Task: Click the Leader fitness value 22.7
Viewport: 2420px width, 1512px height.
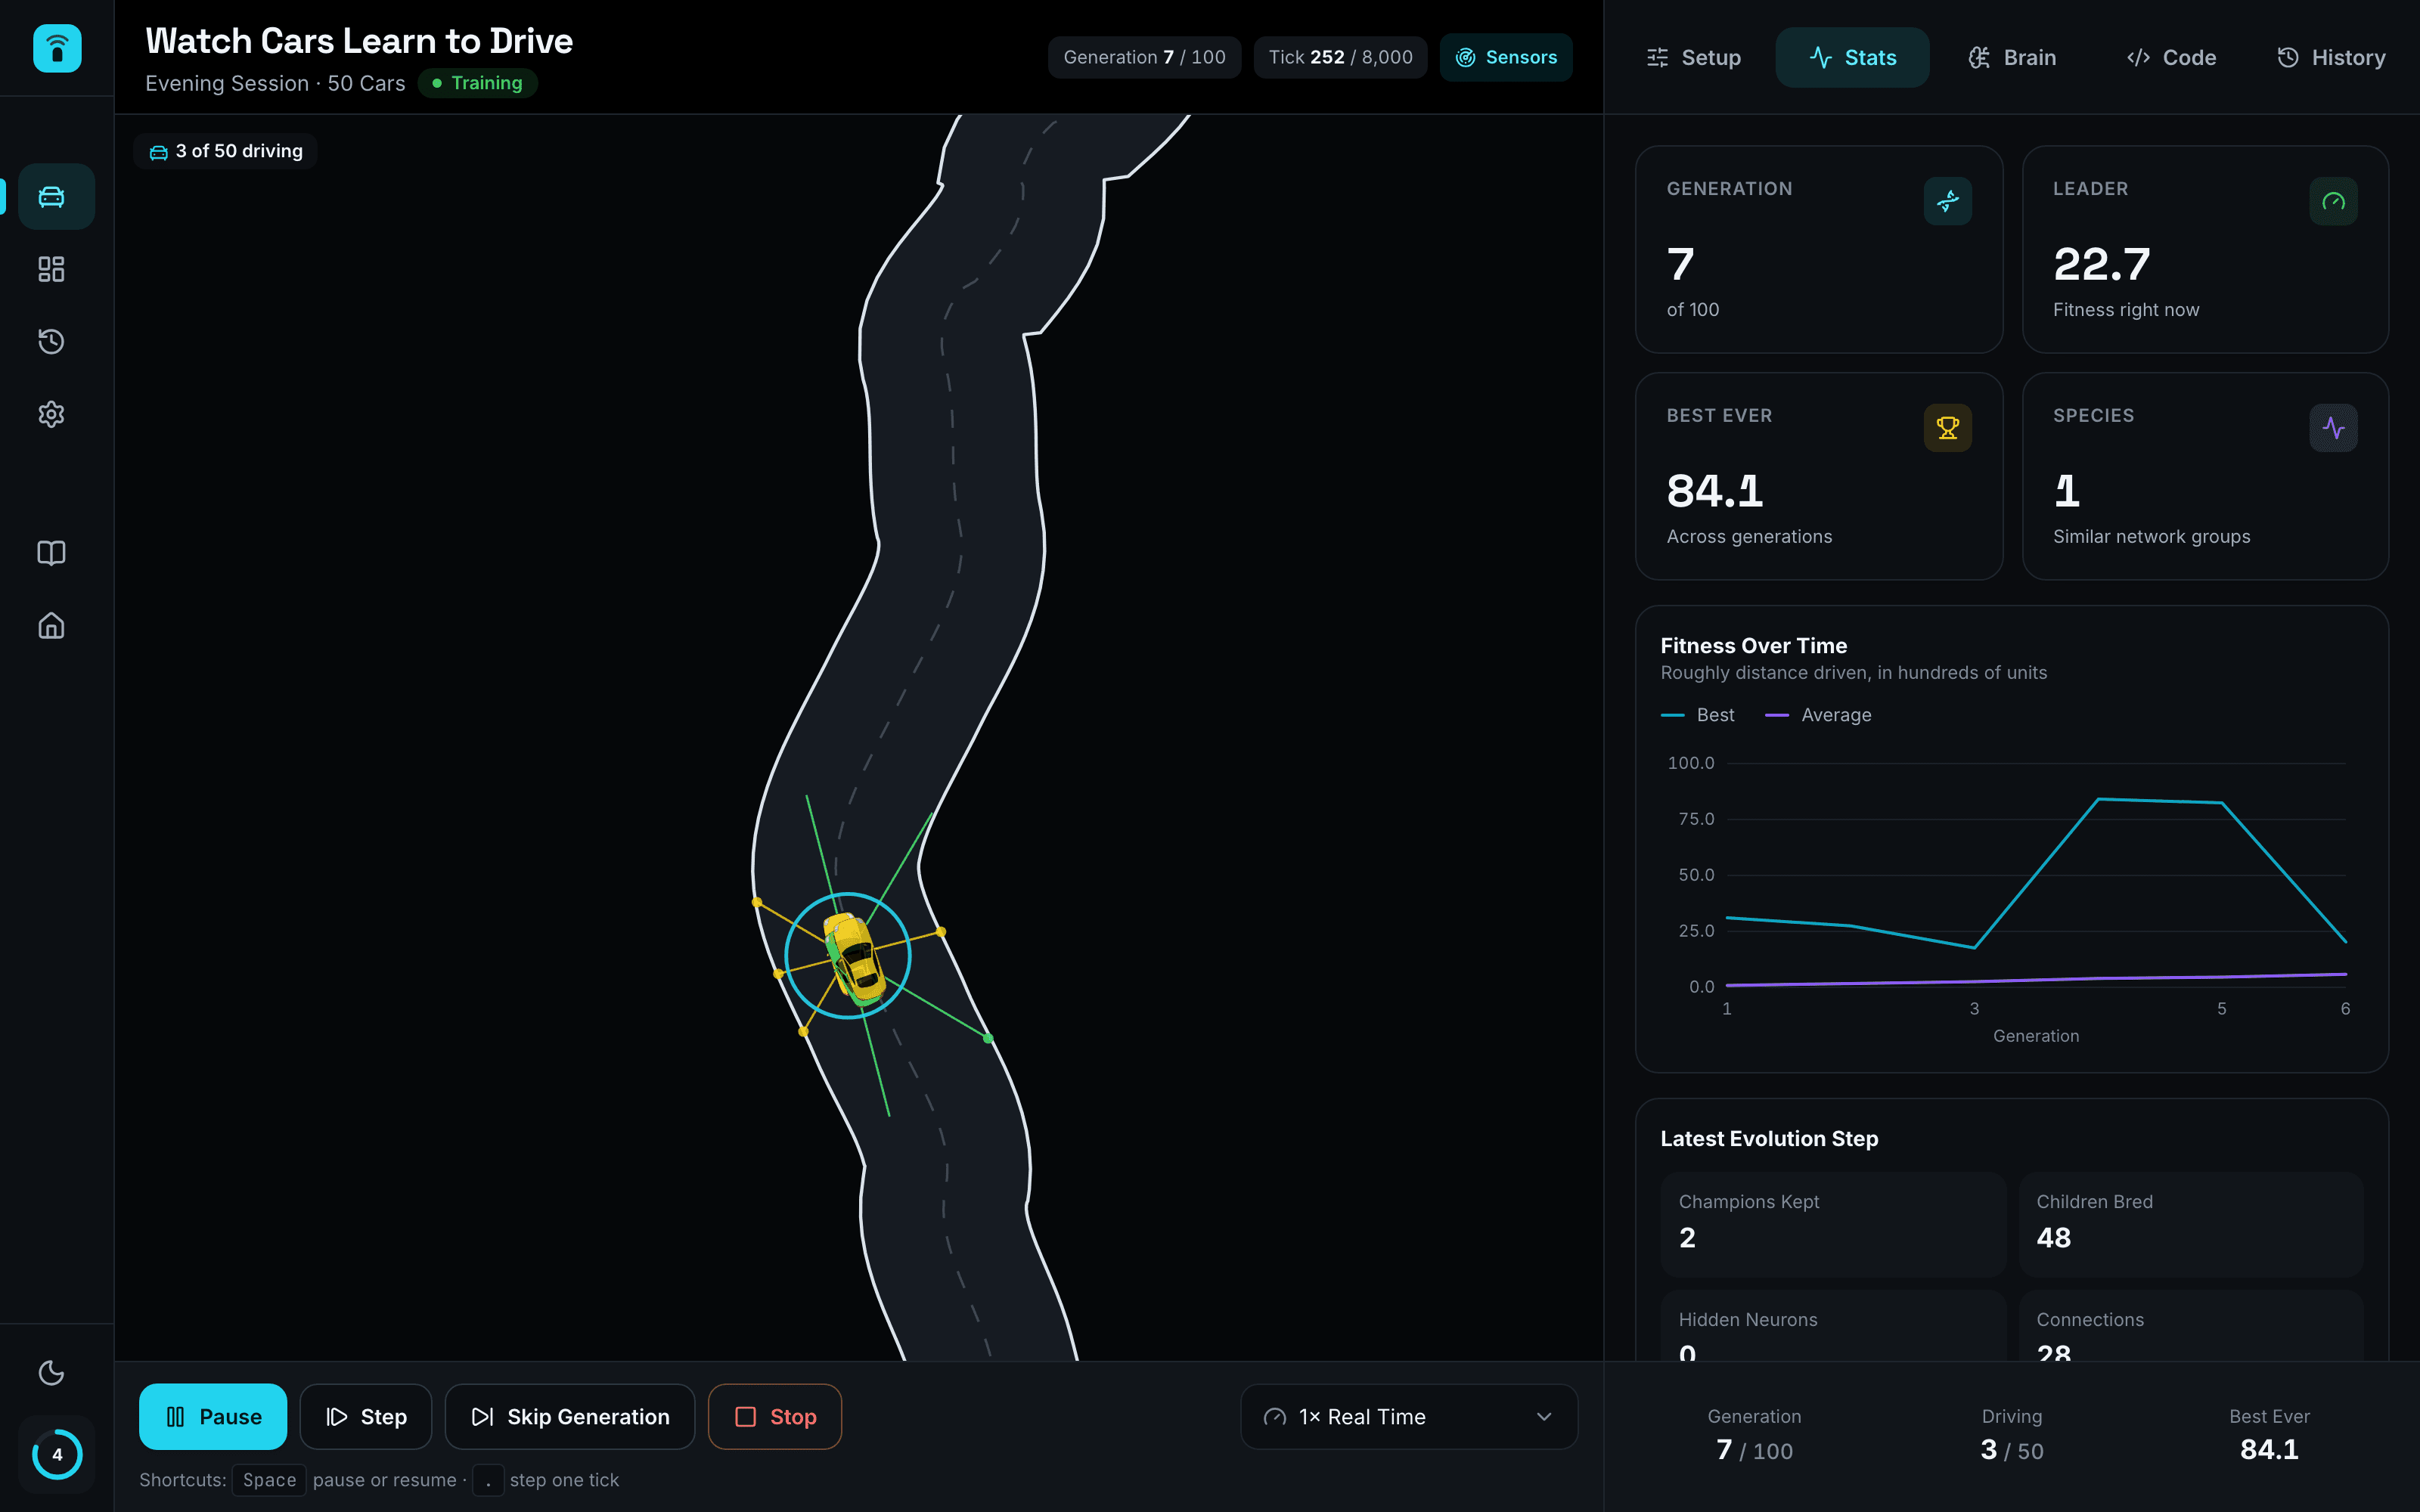Action: click(2101, 264)
